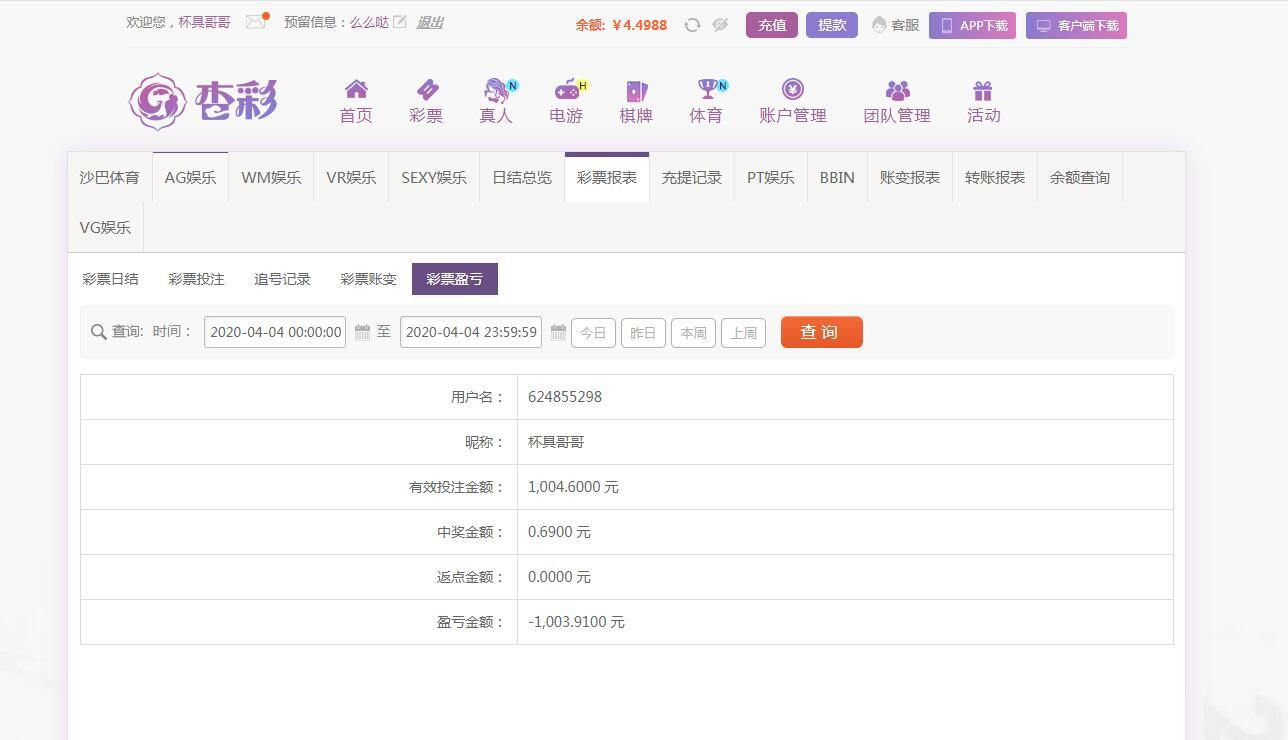Open the 团队管理 team icon
The height and width of the screenshot is (740, 1288).
pyautogui.click(x=897, y=90)
